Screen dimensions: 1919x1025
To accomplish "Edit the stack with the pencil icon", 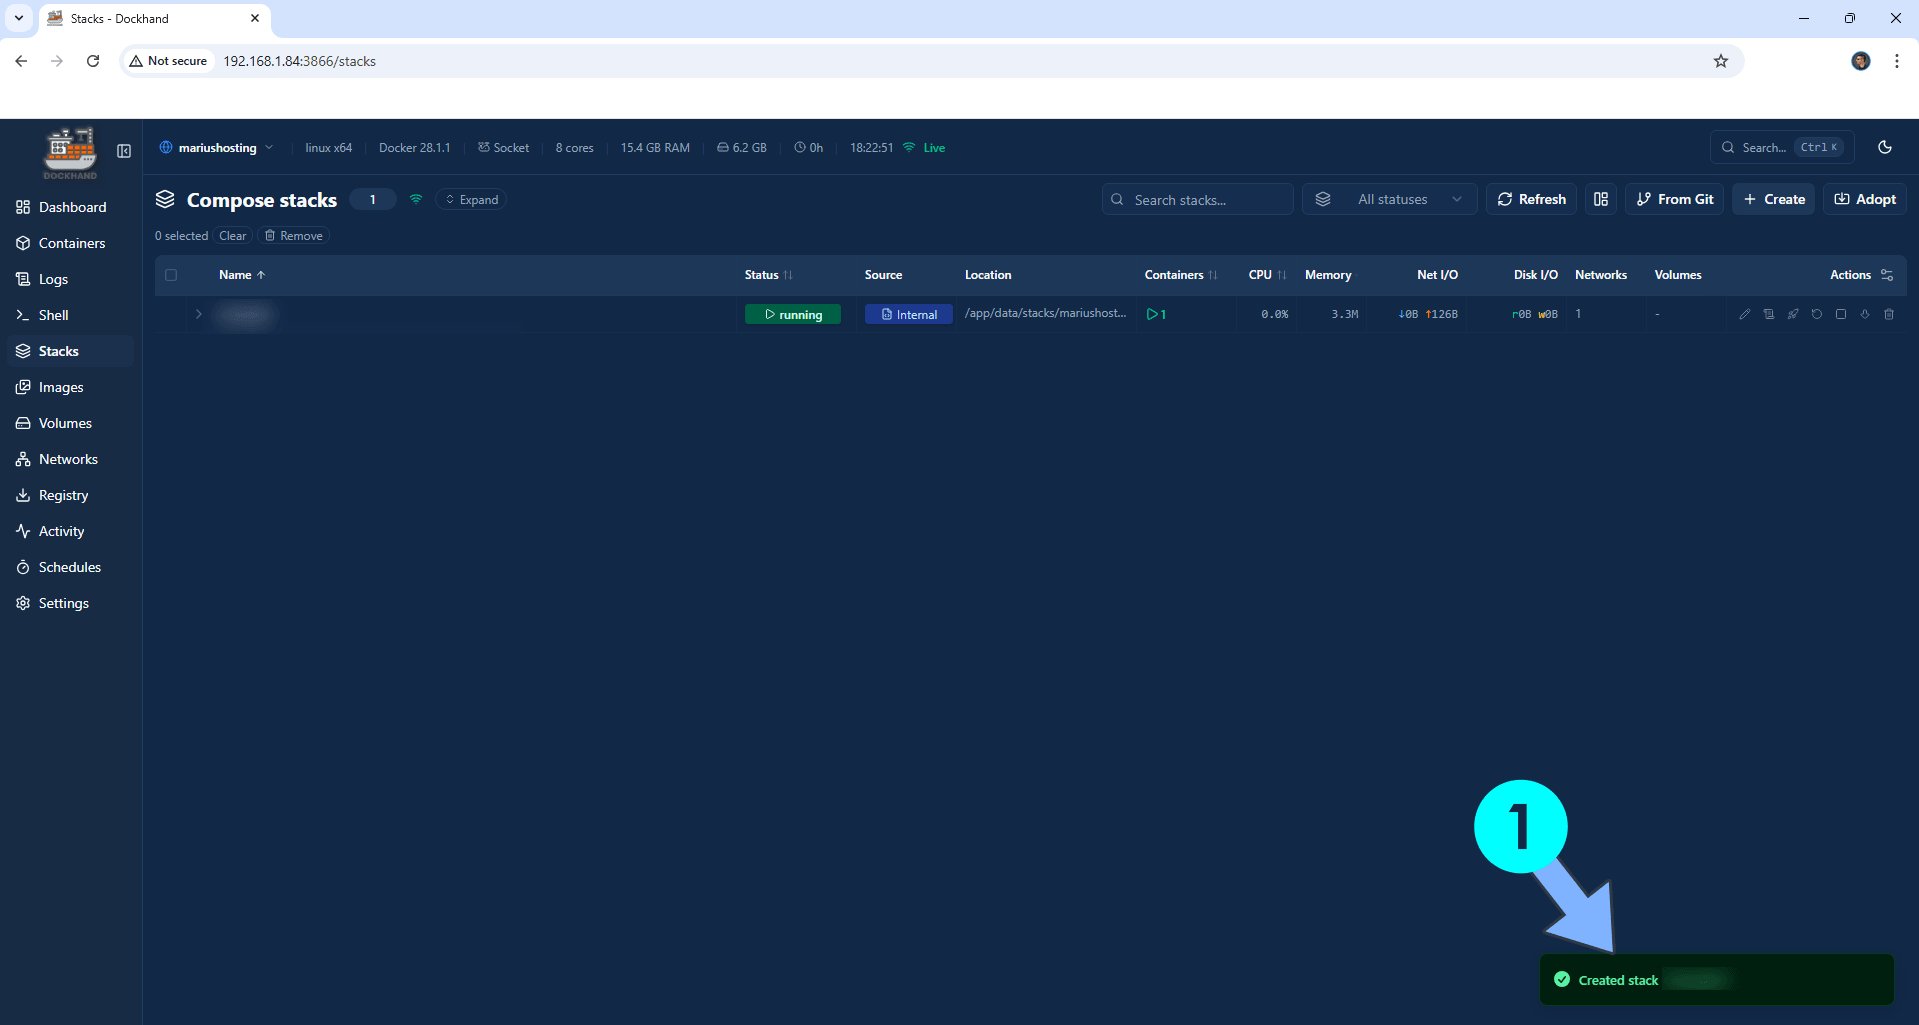I will coord(1745,314).
